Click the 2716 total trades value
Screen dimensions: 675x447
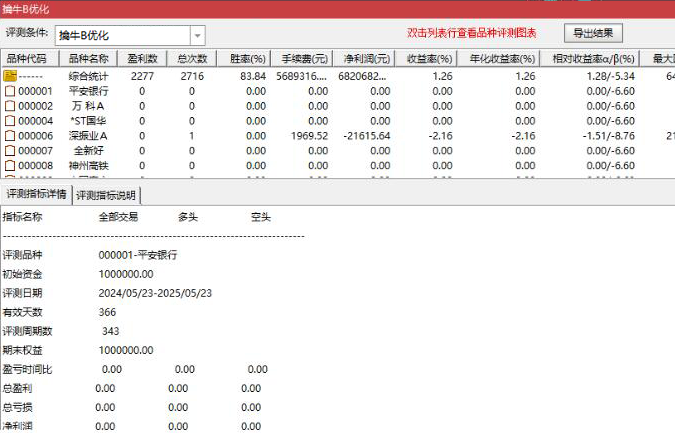[192, 76]
